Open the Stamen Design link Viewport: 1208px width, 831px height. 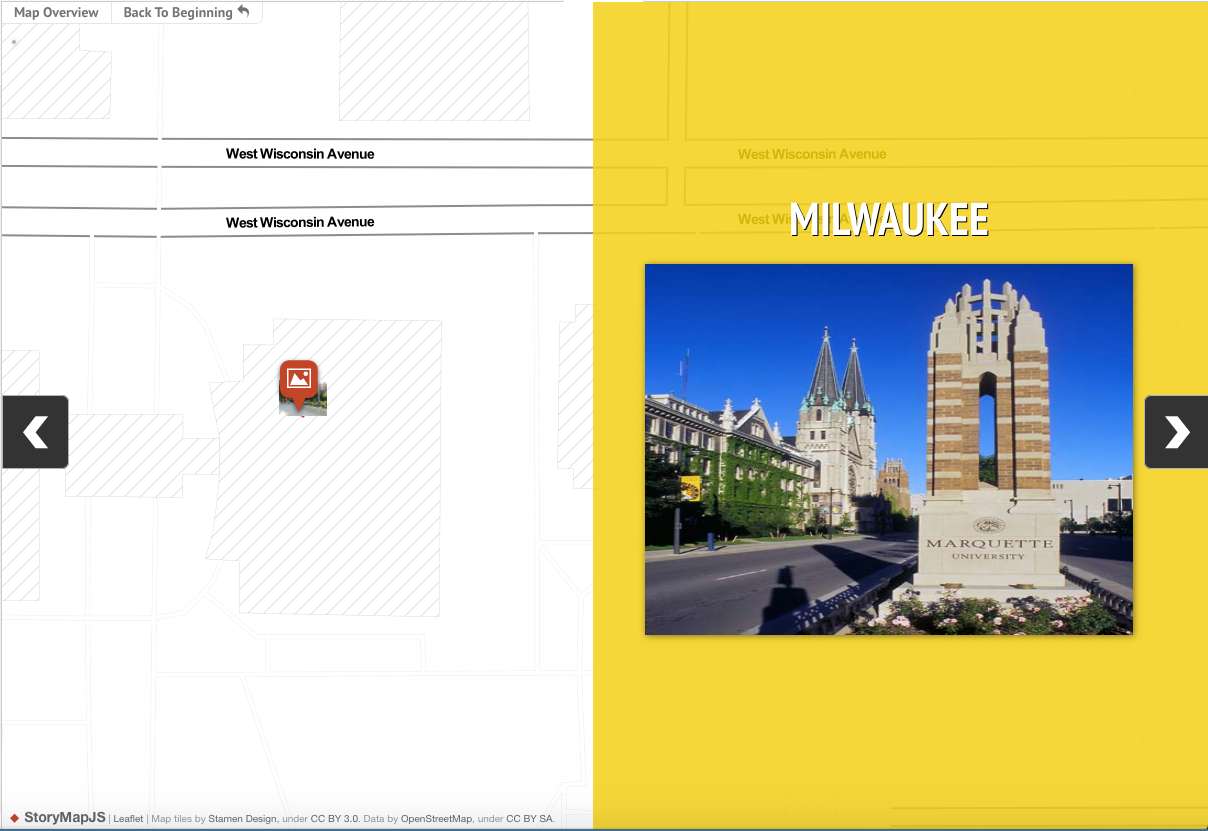pos(242,818)
